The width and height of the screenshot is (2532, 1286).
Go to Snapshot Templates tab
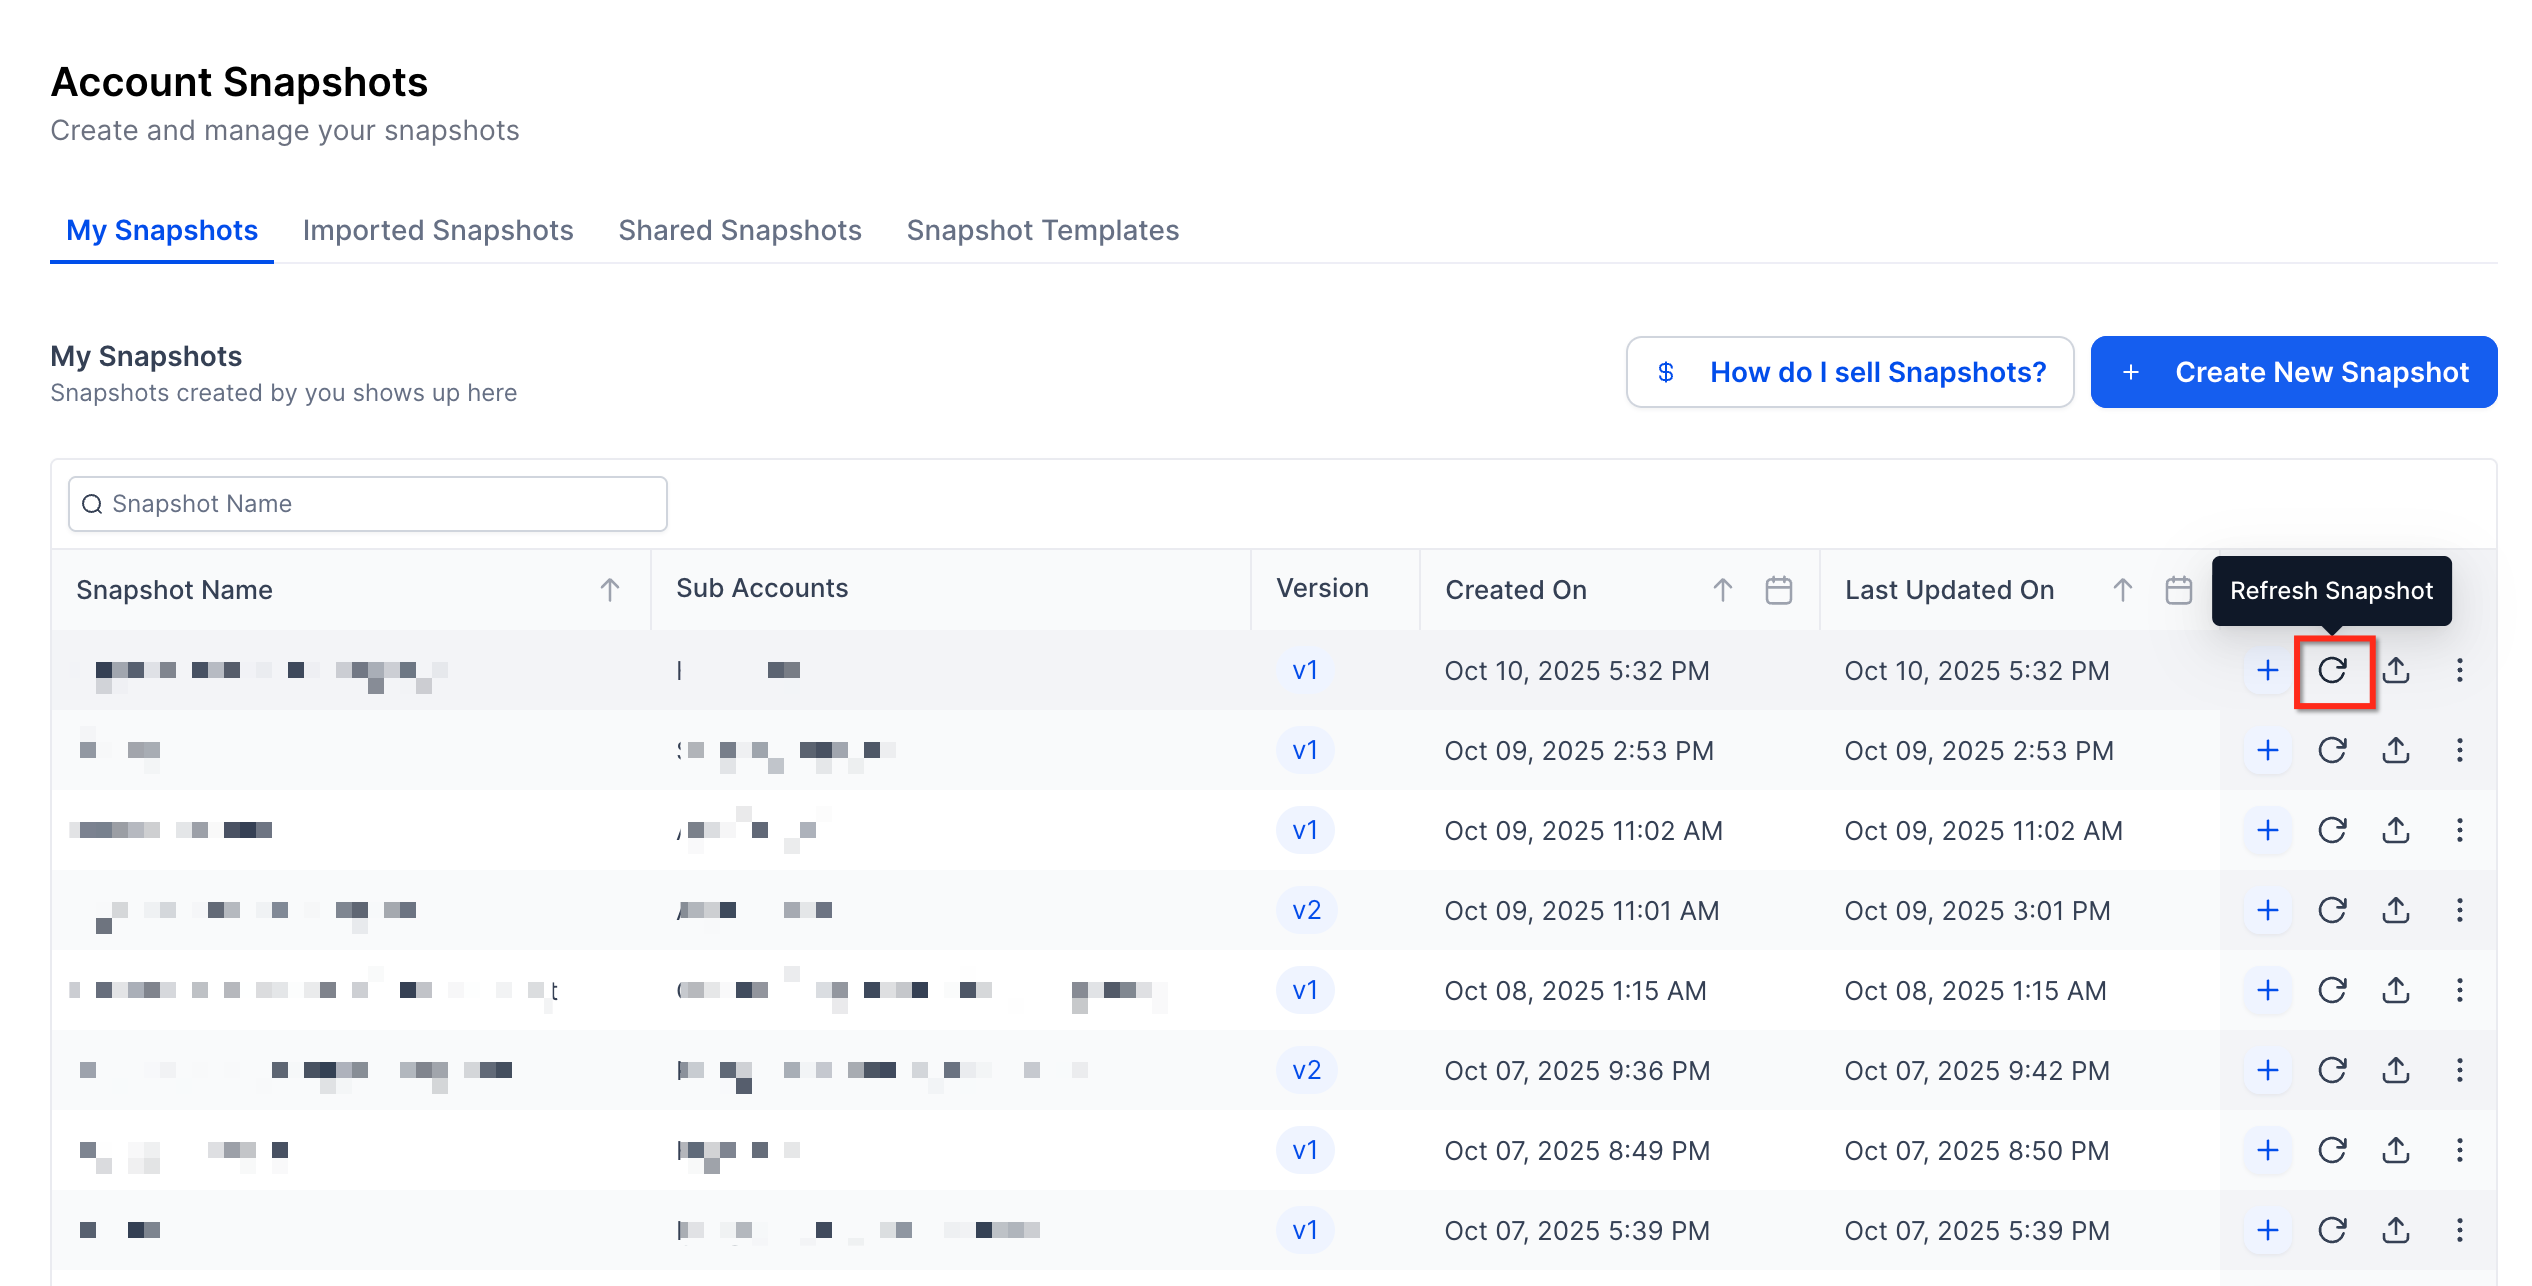tap(1043, 230)
